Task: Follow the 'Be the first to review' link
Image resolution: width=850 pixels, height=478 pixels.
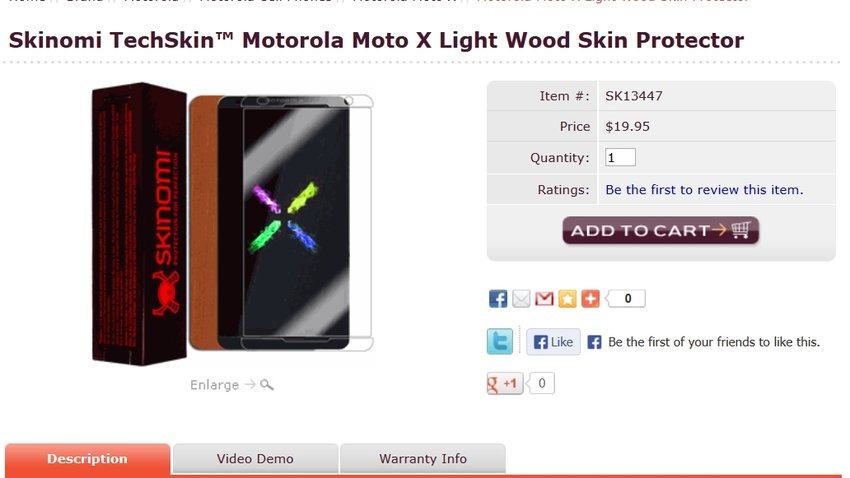Action: click(x=704, y=190)
